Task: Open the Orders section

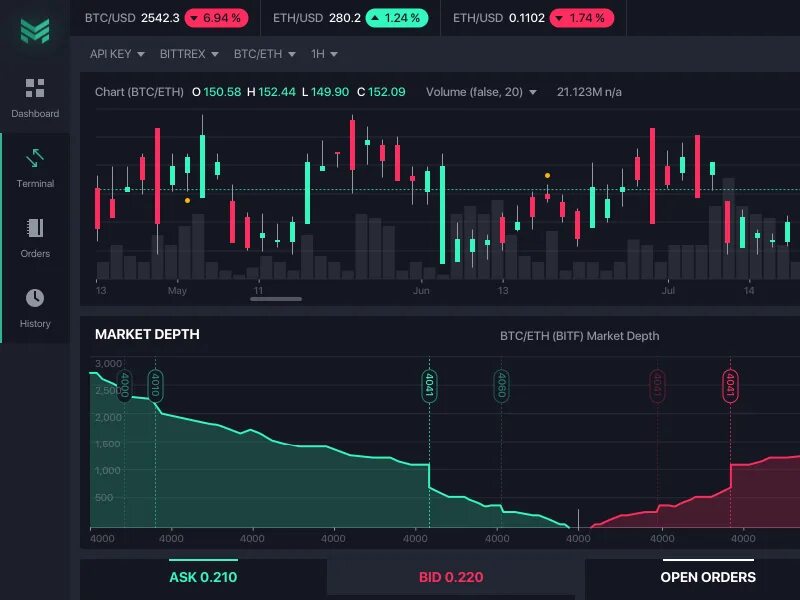Action: (x=35, y=236)
